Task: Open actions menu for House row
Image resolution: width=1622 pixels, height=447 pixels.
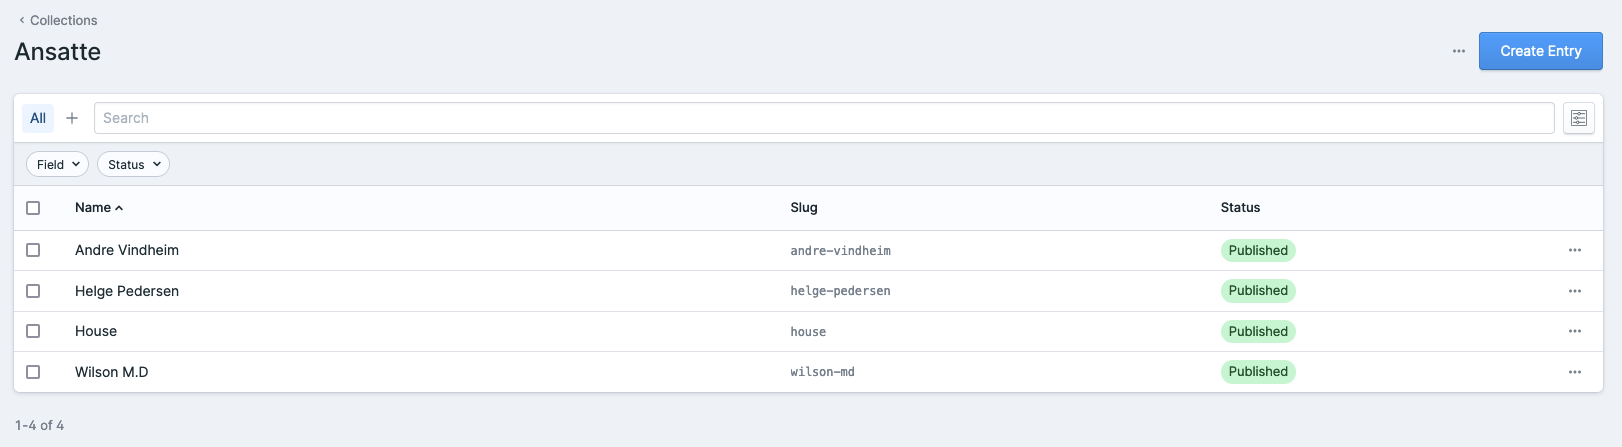Action: coord(1574,331)
